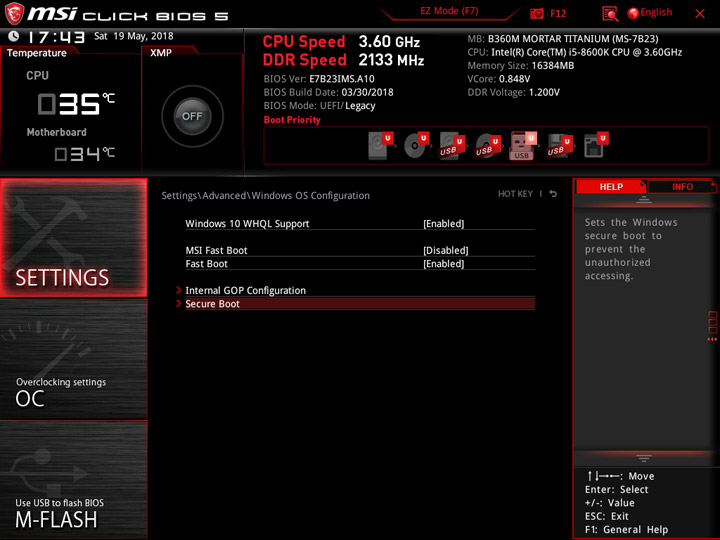Change MSI Fast Boot [Disabled] value
The image size is (720, 540).
[x=445, y=250]
